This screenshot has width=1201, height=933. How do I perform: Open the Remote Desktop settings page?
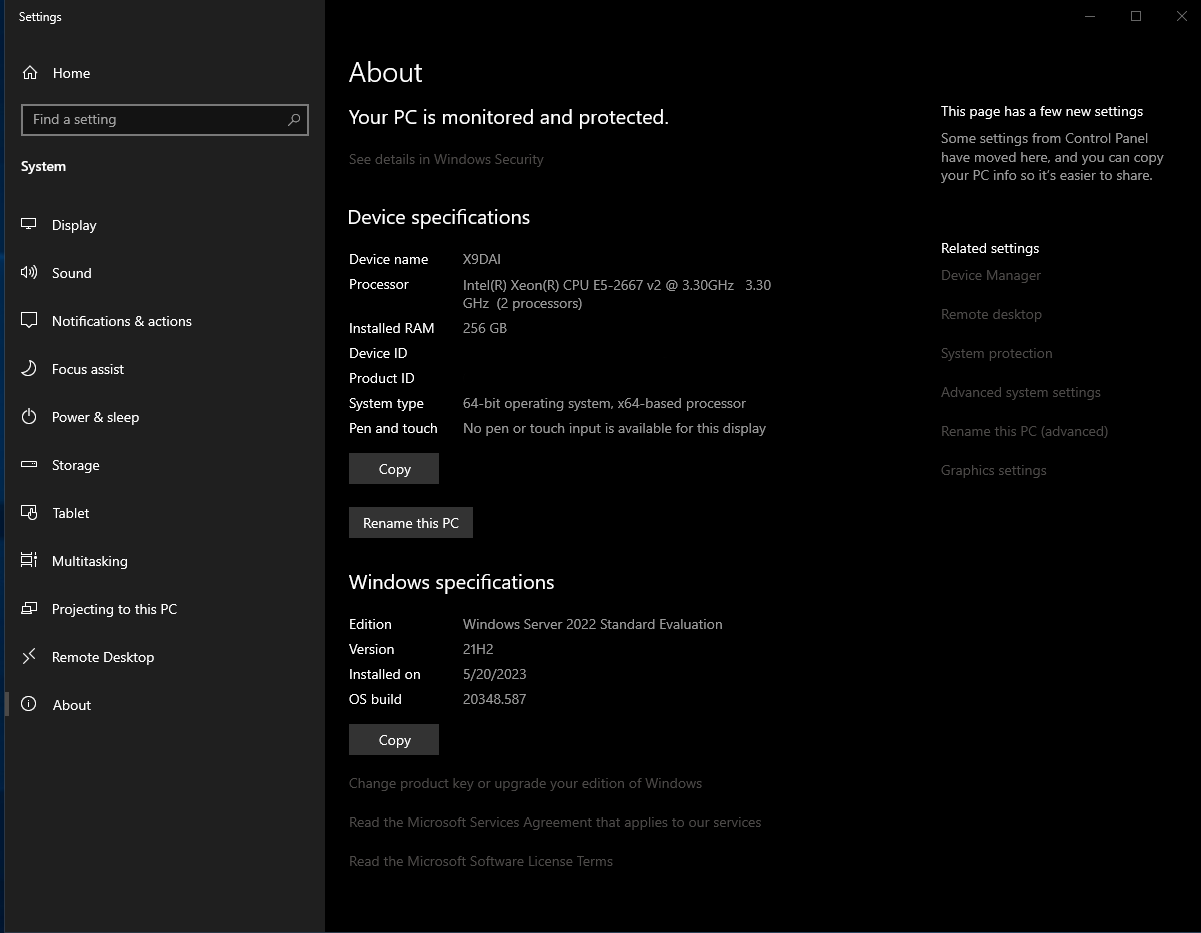pyautogui.click(x=103, y=657)
